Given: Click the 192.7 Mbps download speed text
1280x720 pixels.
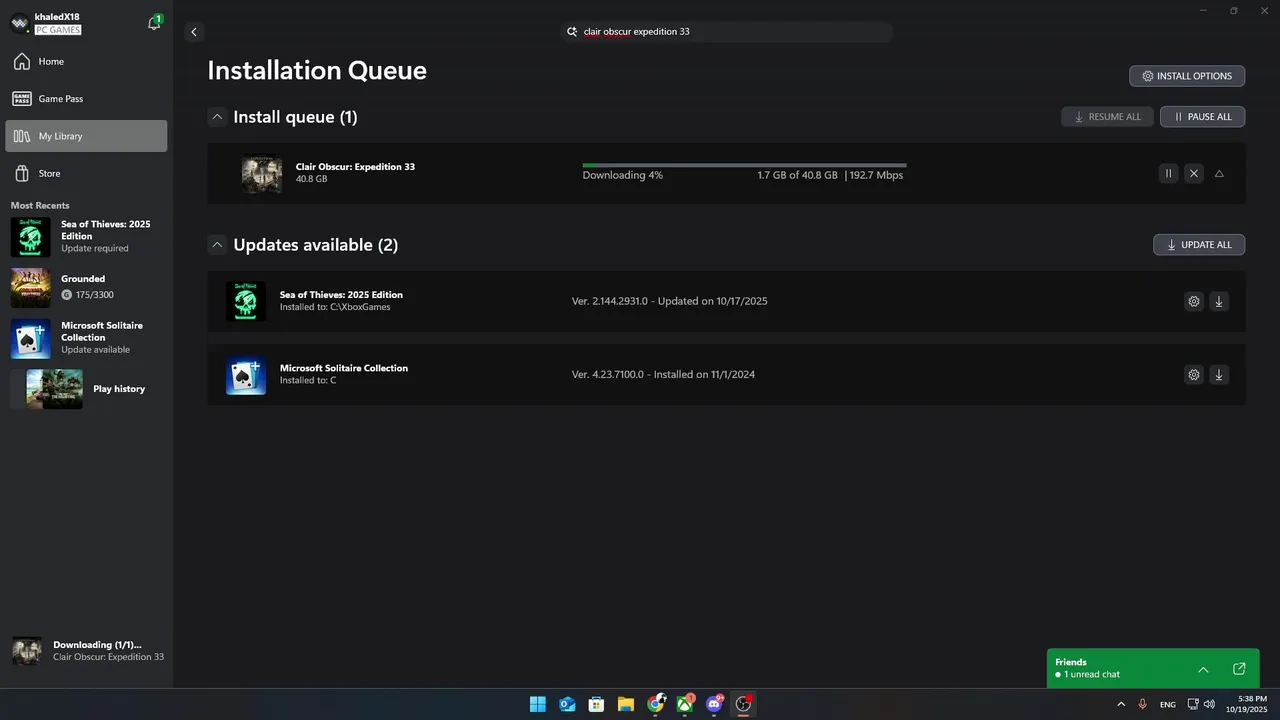Looking at the screenshot, I should (x=876, y=175).
